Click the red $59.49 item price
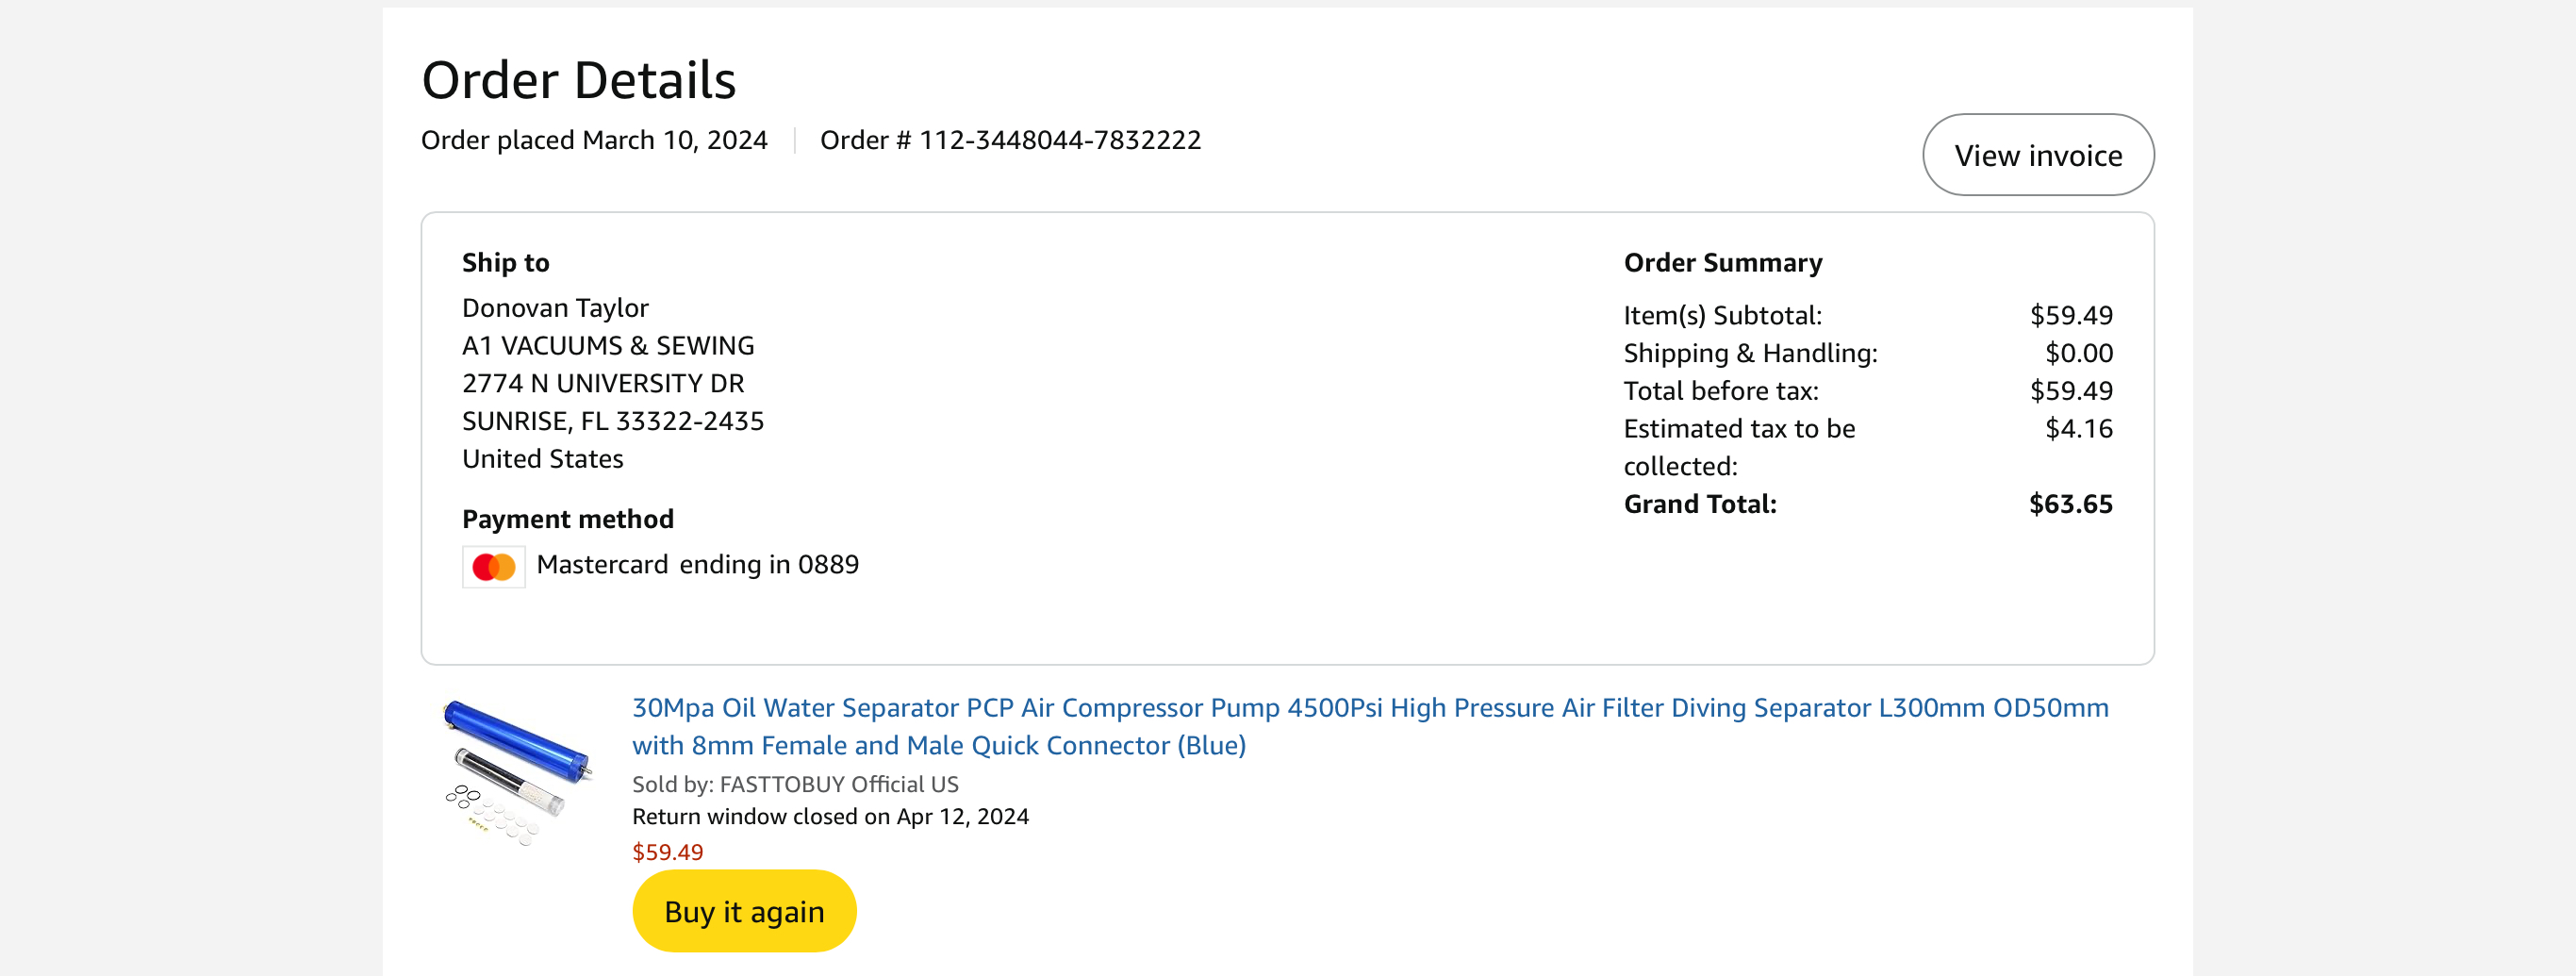Image resolution: width=2576 pixels, height=976 pixels. 667,852
